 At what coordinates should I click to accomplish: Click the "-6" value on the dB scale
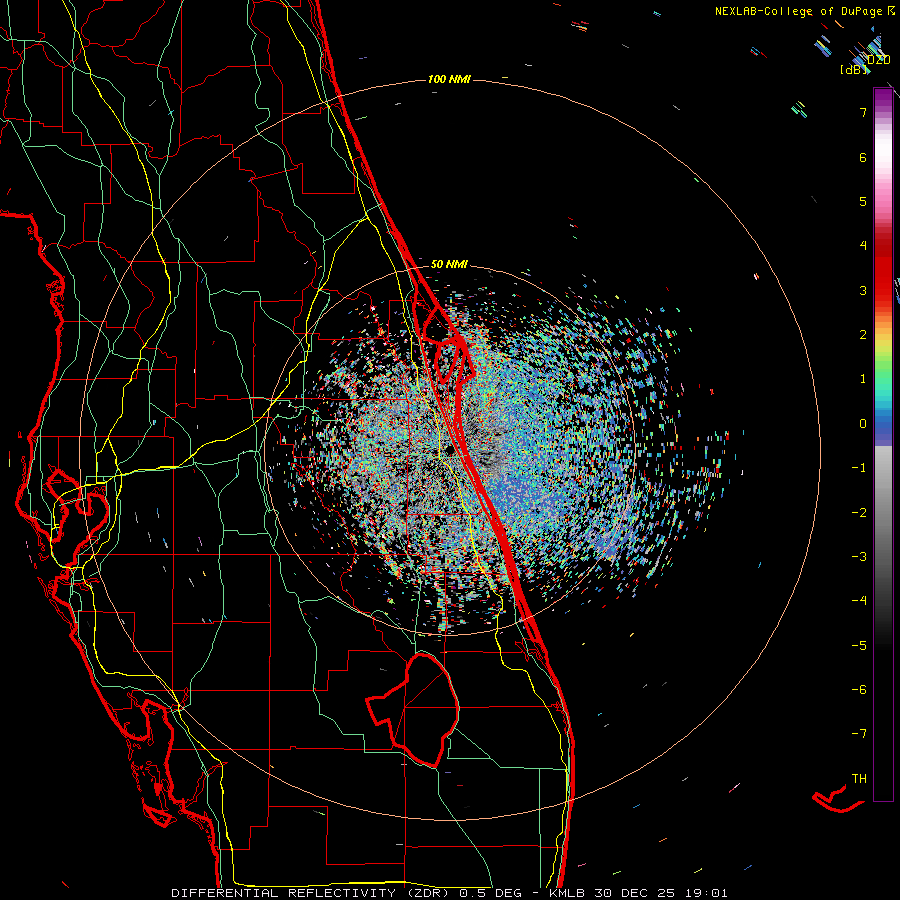859,690
